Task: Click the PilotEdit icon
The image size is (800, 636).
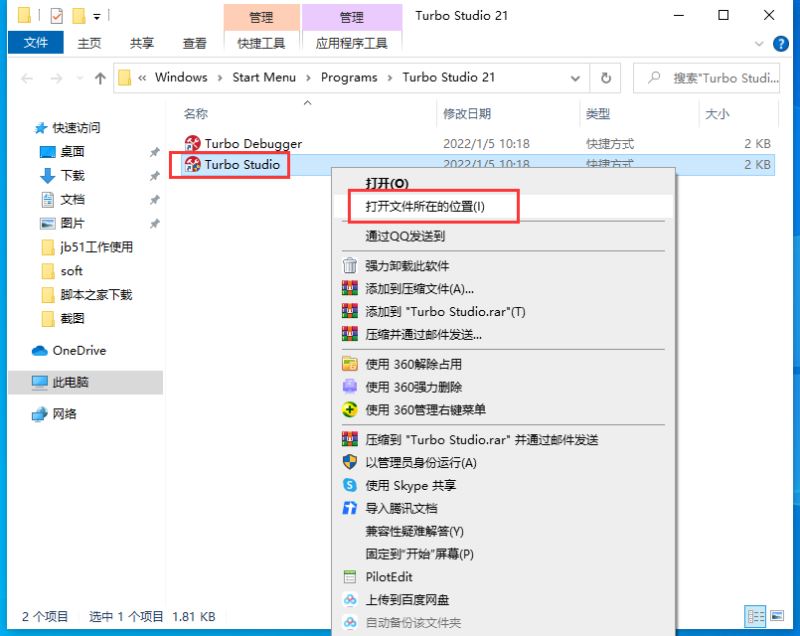Action: [349, 577]
